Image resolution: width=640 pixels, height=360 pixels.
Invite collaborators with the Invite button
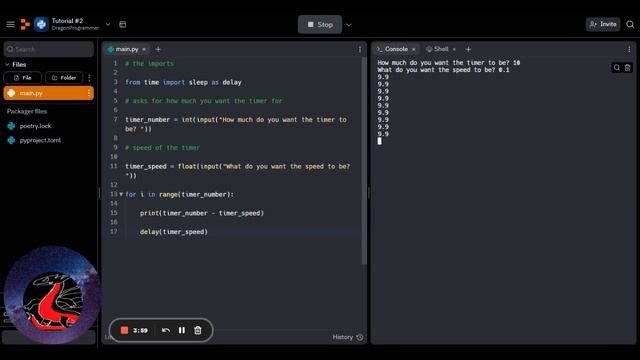click(603, 24)
